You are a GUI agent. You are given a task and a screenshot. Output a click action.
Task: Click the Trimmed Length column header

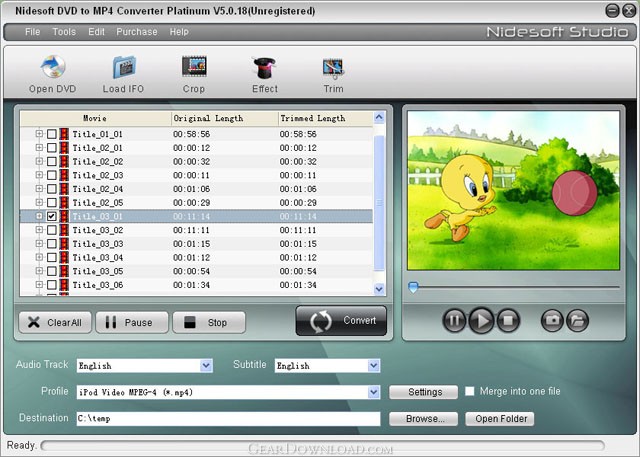[x=325, y=118]
